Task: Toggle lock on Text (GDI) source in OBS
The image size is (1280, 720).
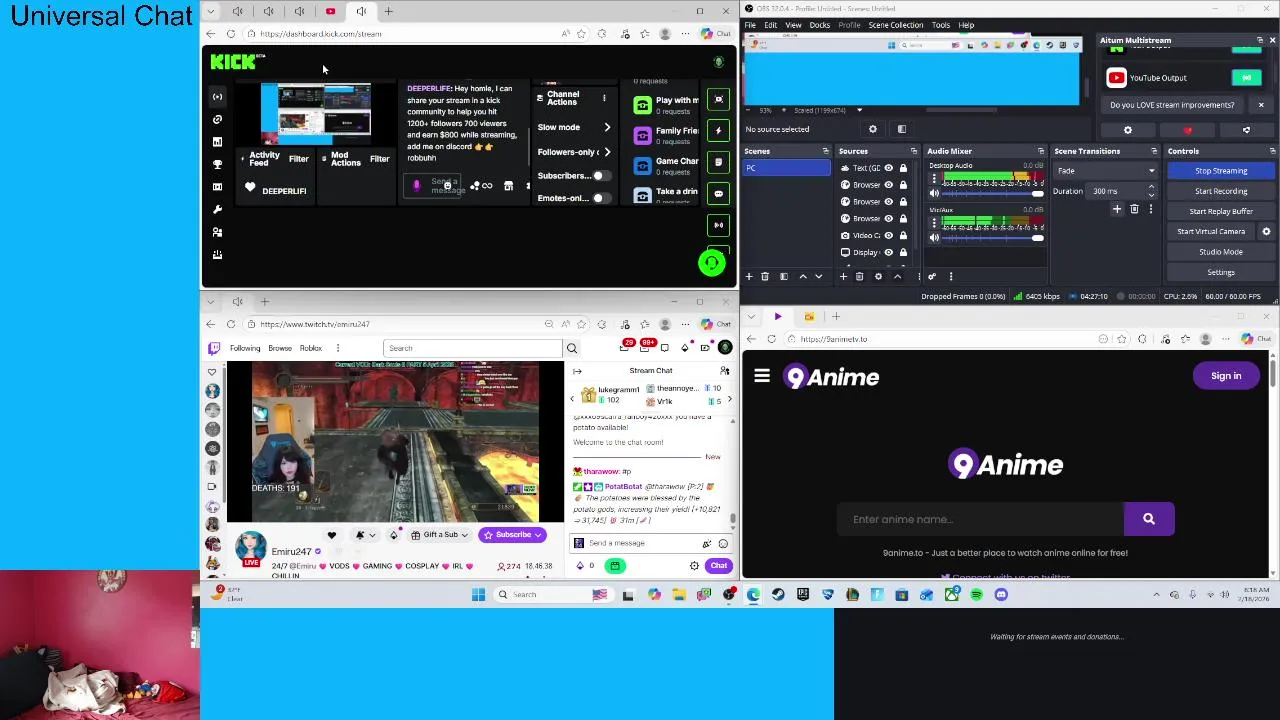Action: [x=903, y=168]
